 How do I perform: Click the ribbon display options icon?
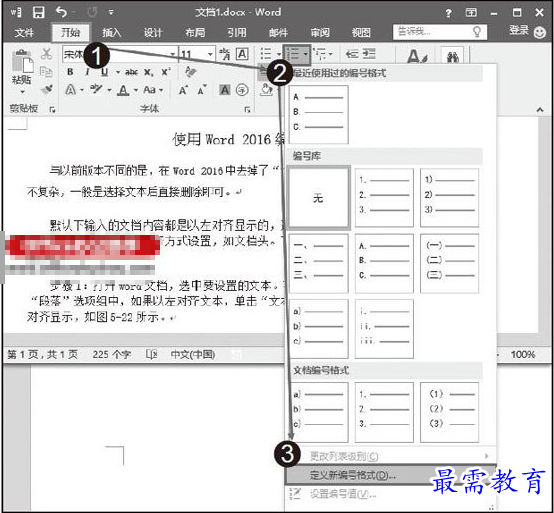pos(471,13)
